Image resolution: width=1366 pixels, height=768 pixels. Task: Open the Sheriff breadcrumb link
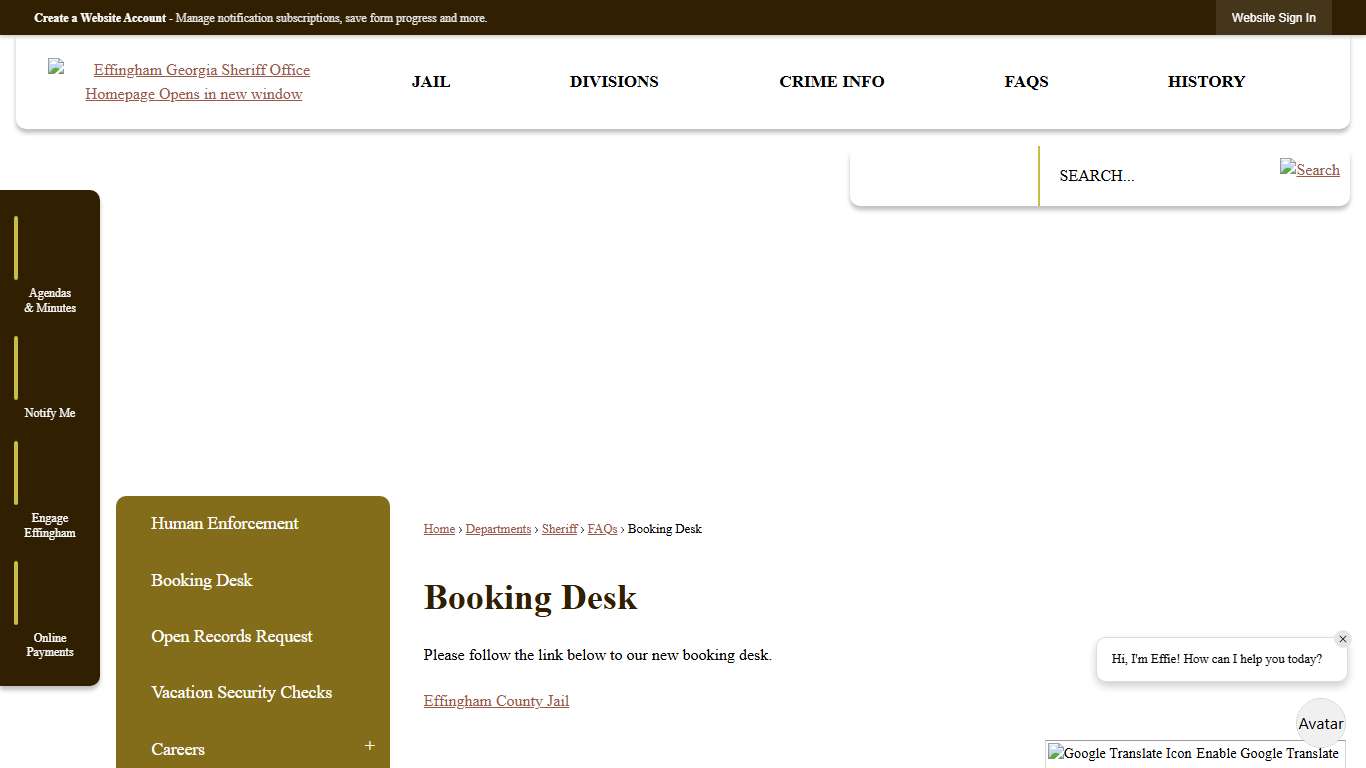click(559, 529)
